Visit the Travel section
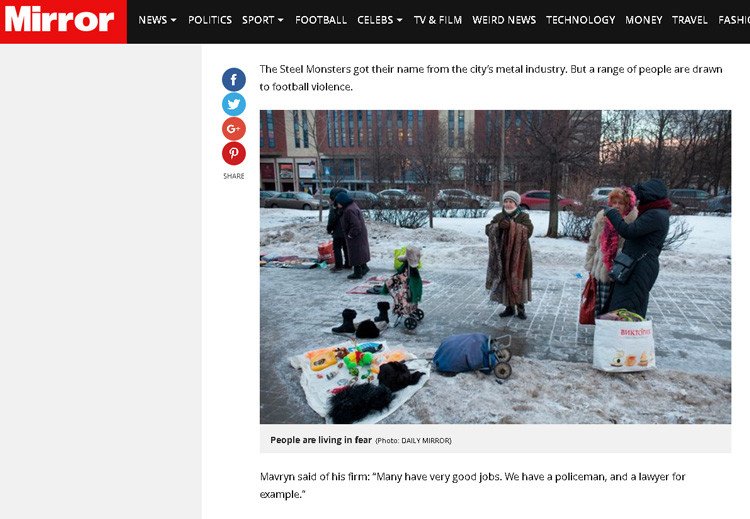The height and width of the screenshot is (519, 750). (x=689, y=20)
